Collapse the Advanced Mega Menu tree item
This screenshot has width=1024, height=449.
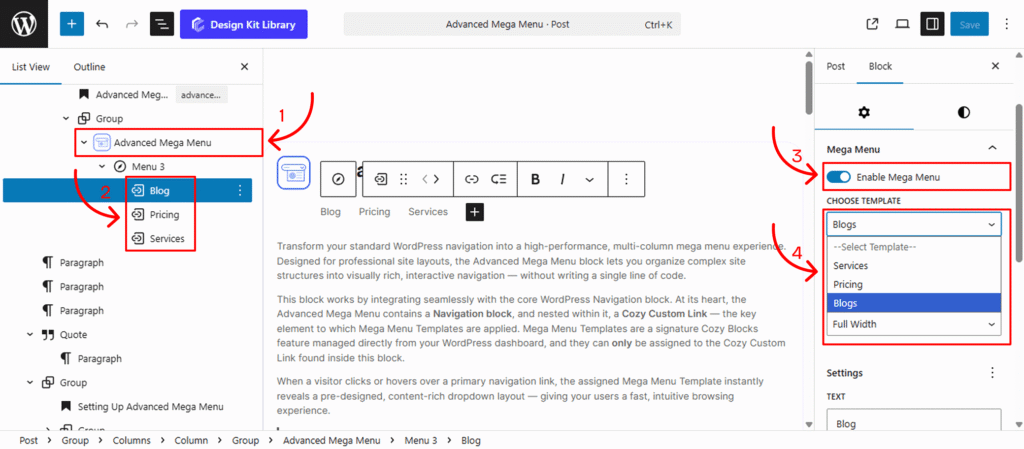pyautogui.click(x=83, y=143)
